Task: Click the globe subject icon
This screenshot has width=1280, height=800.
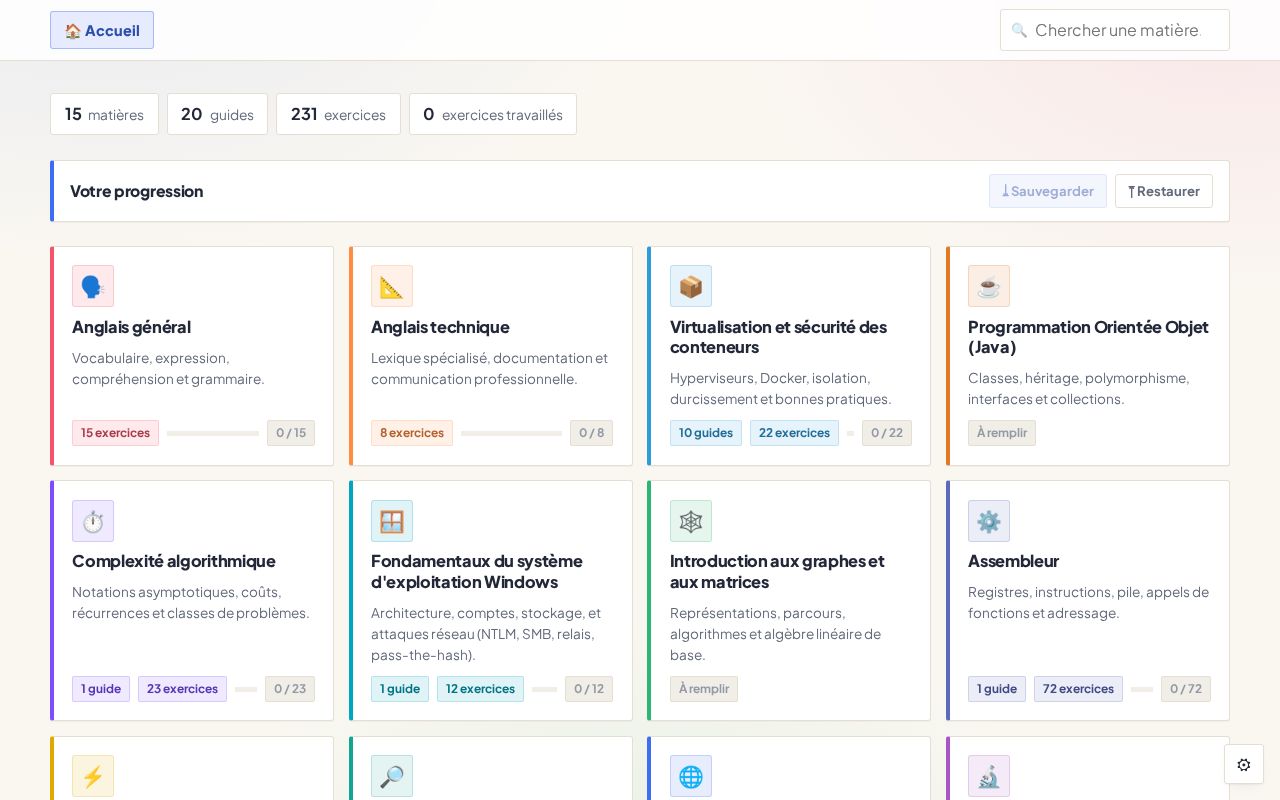Action: coord(691,776)
